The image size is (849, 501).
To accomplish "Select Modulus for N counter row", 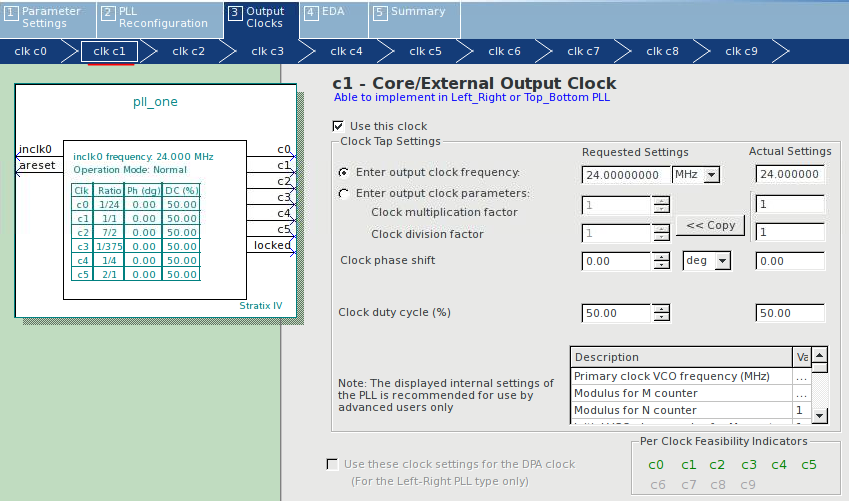I will coord(690,410).
